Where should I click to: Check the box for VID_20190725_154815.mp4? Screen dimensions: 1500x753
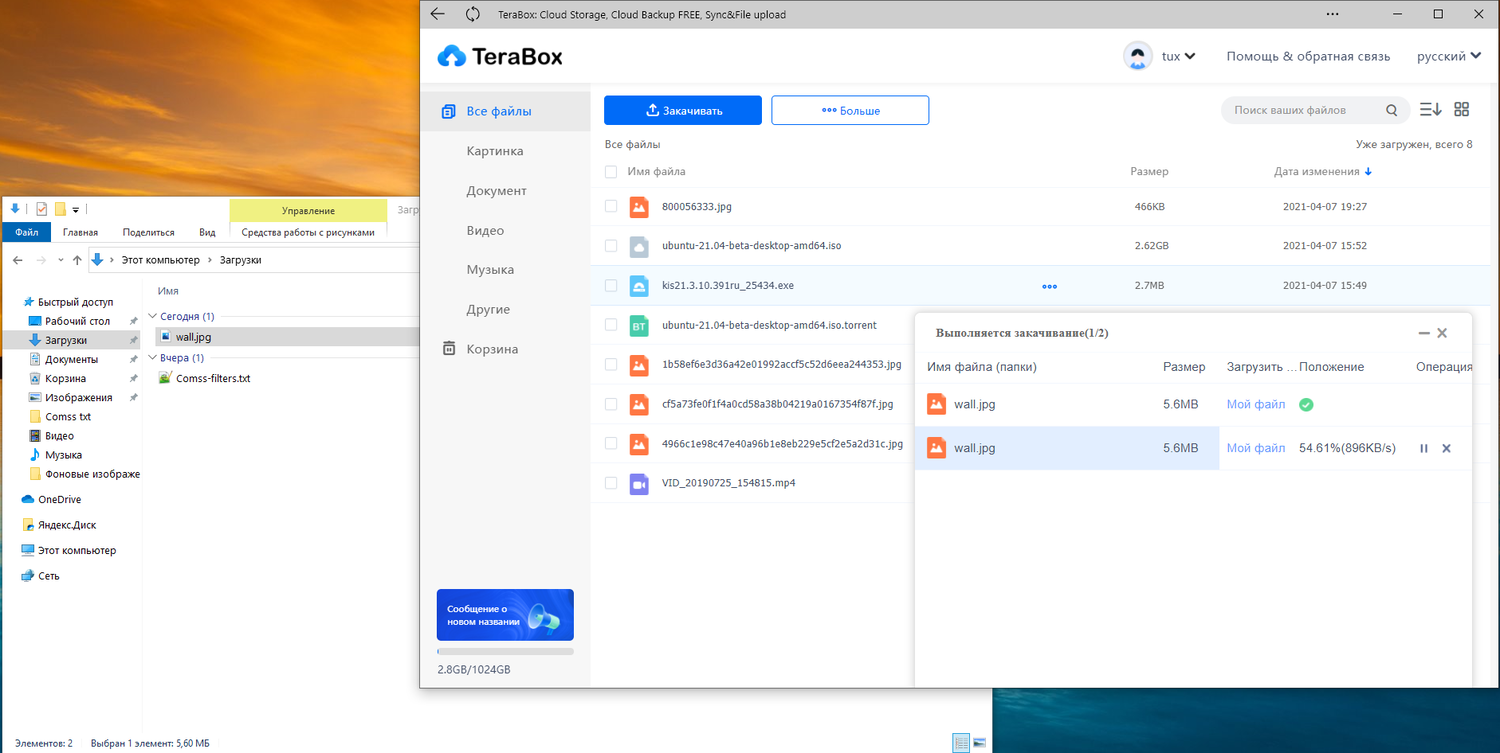pyautogui.click(x=611, y=483)
